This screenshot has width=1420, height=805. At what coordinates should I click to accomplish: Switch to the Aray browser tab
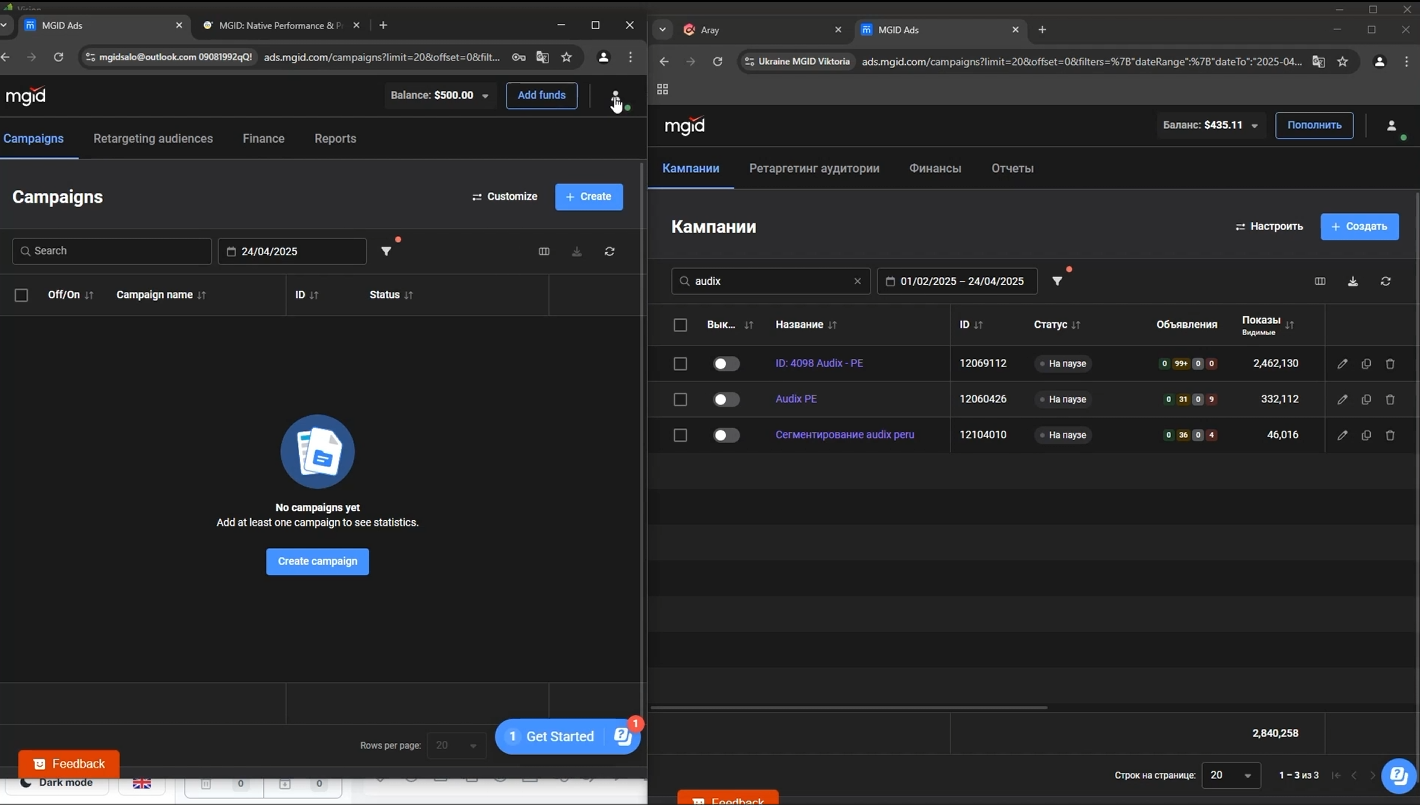pos(762,30)
